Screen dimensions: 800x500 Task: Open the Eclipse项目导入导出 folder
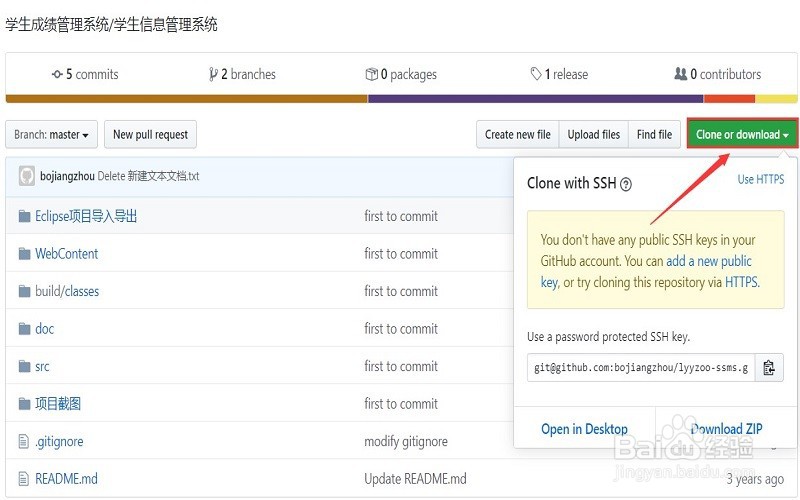(x=86, y=216)
